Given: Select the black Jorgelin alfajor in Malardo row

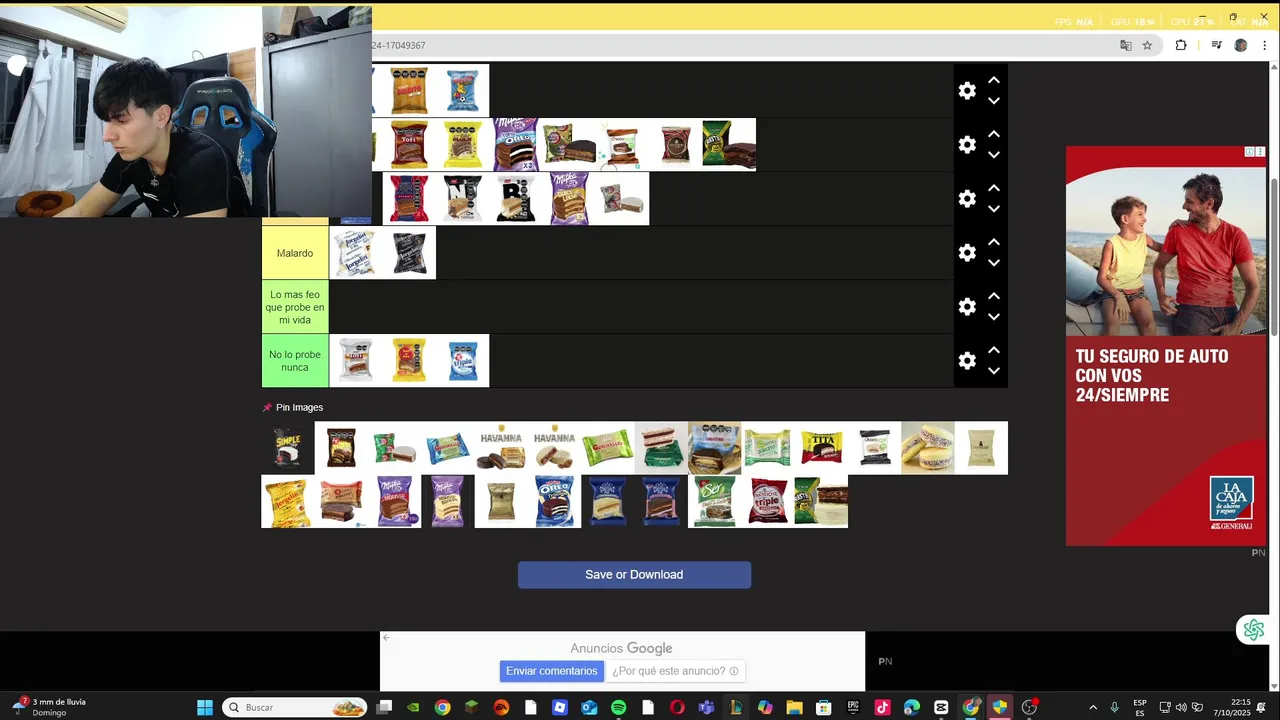Looking at the screenshot, I should (409, 253).
